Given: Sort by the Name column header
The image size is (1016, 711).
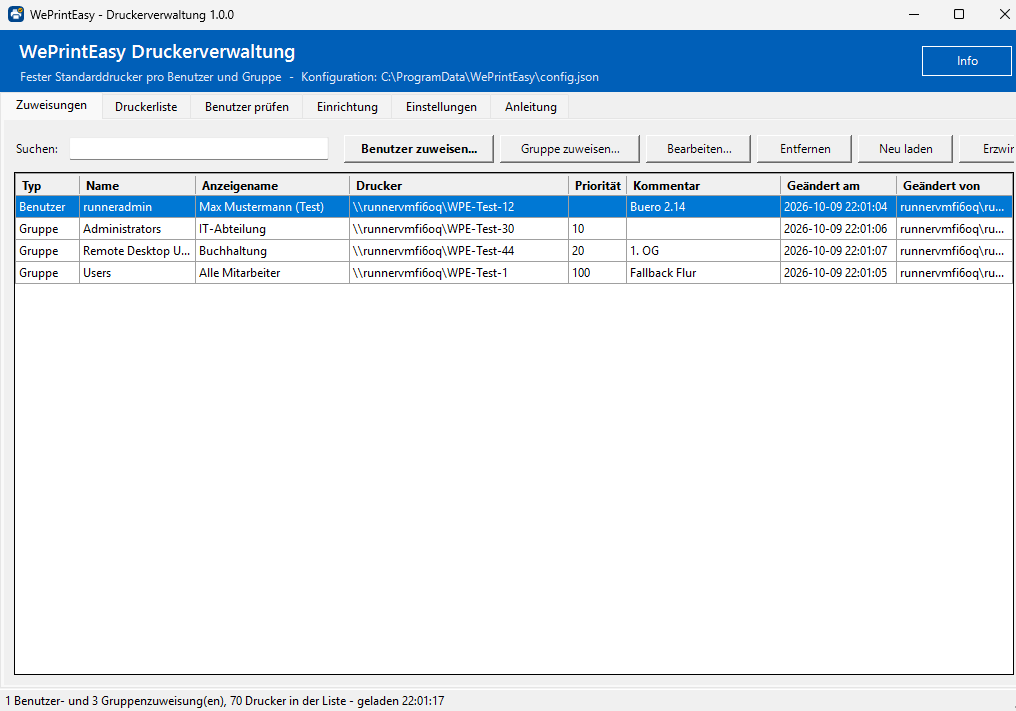Looking at the screenshot, I should [137, 185].
